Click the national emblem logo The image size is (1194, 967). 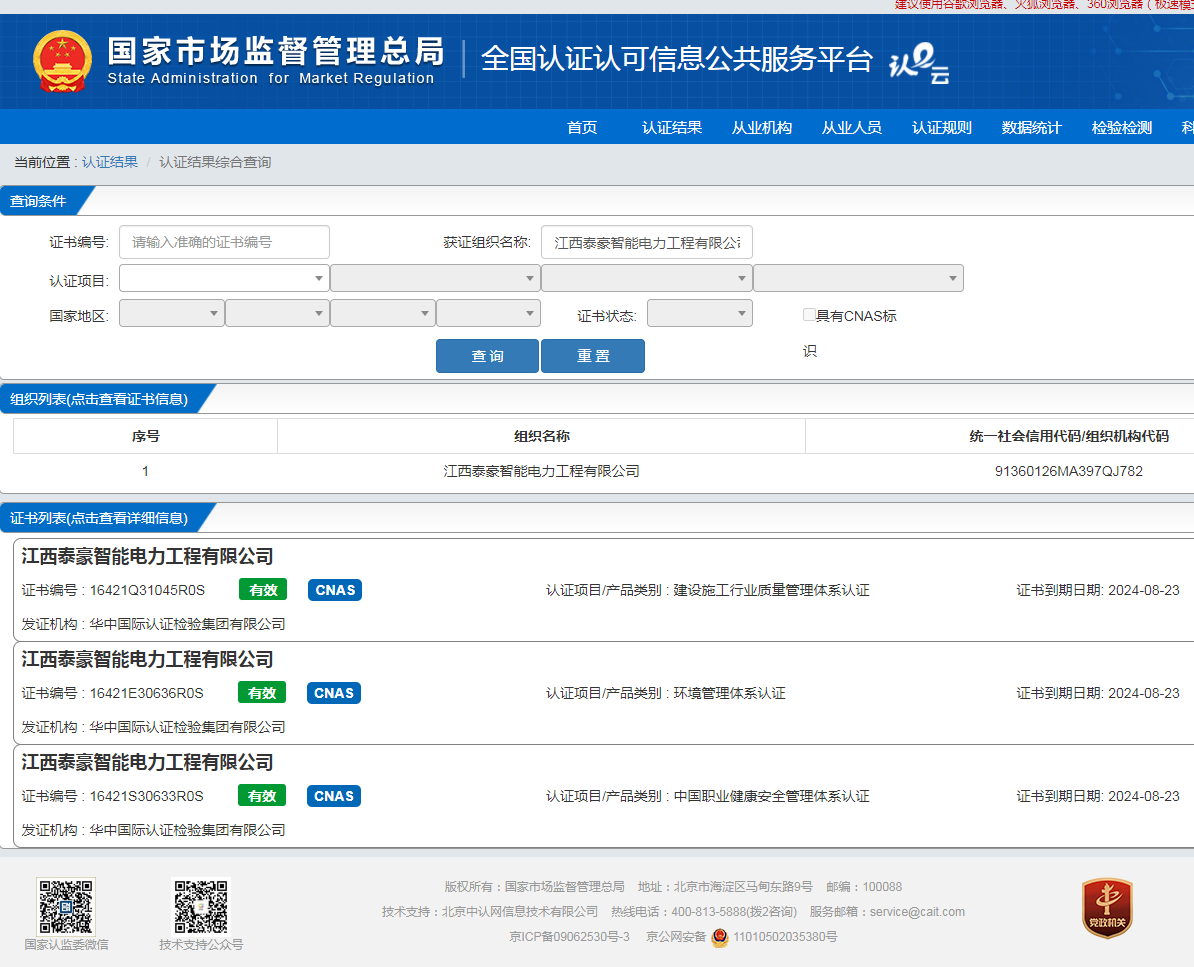62,61
